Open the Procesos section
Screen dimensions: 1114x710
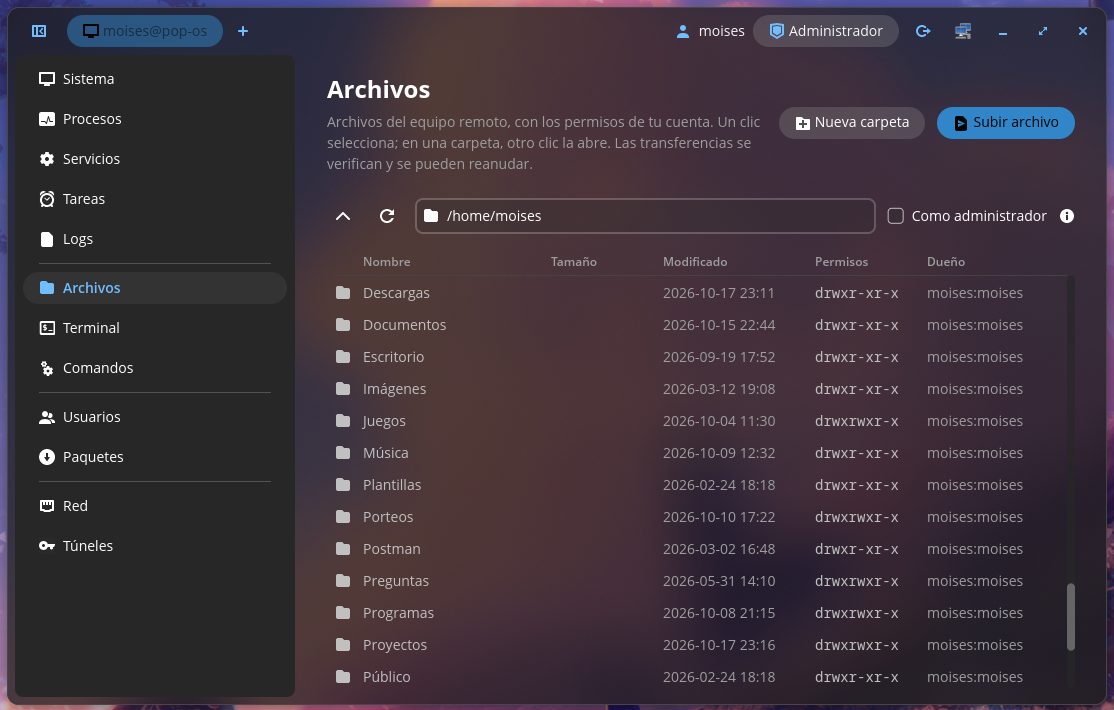[x=155, y=119]
